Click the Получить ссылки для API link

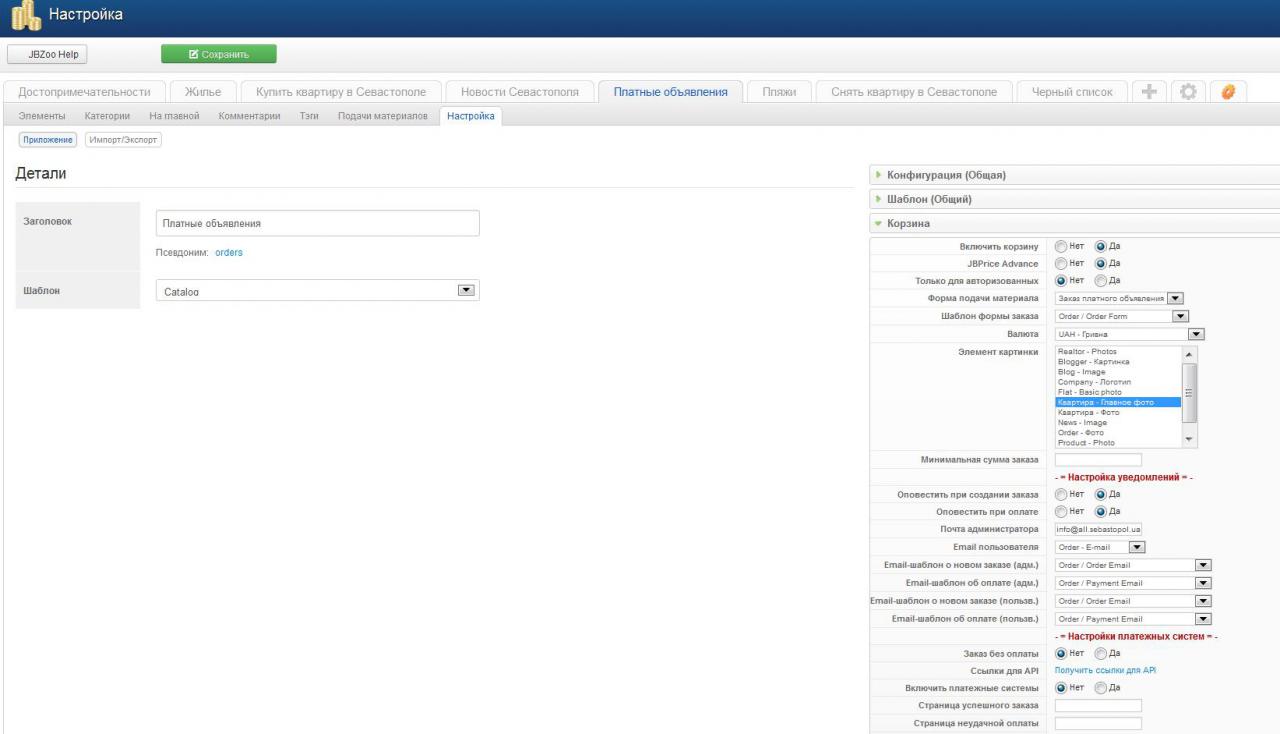tap(1105, 670)
